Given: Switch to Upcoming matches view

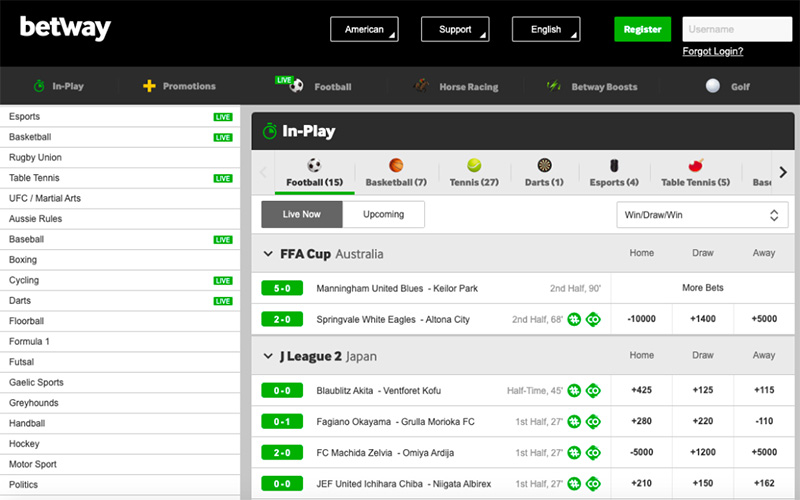Looking at the screenshot, I should [x=384, y=214].
